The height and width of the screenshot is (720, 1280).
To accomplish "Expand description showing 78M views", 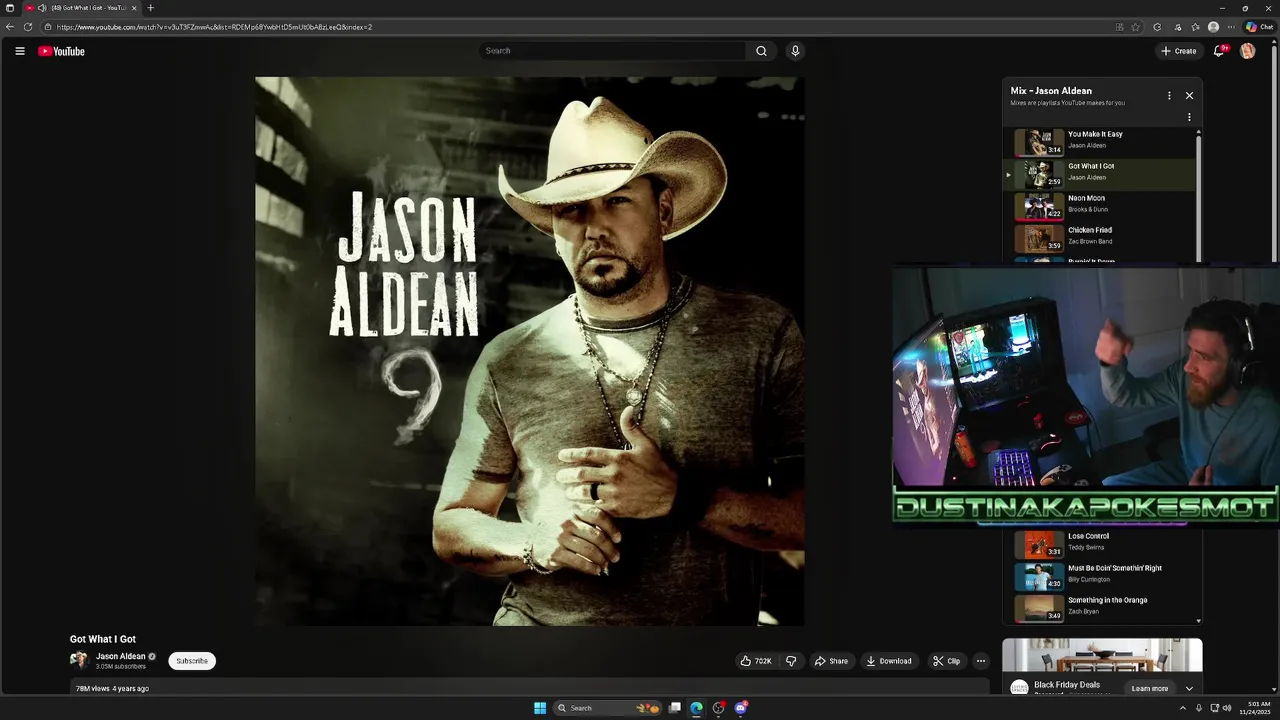I will [x=529, y=688].
